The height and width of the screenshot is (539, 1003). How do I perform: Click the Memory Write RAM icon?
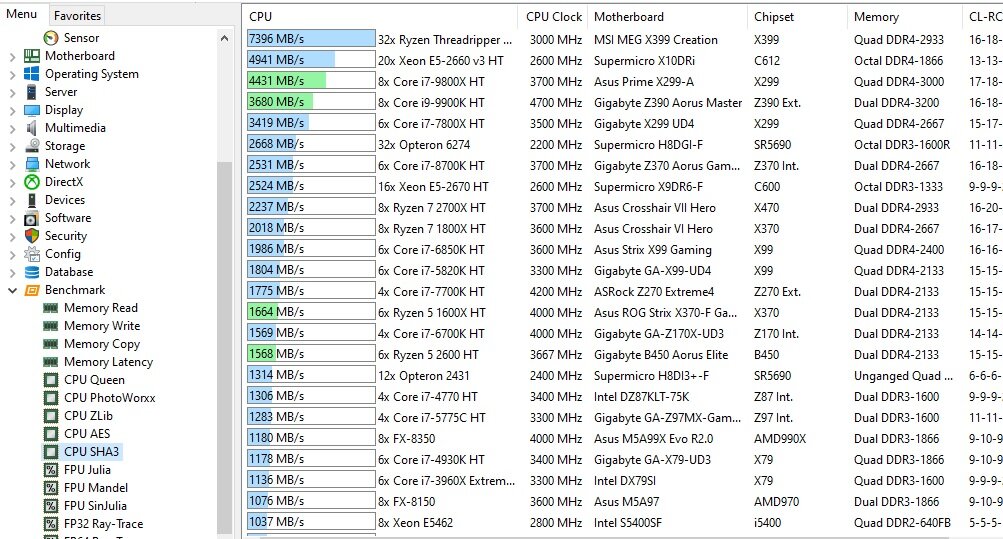[x=51, y=326]
